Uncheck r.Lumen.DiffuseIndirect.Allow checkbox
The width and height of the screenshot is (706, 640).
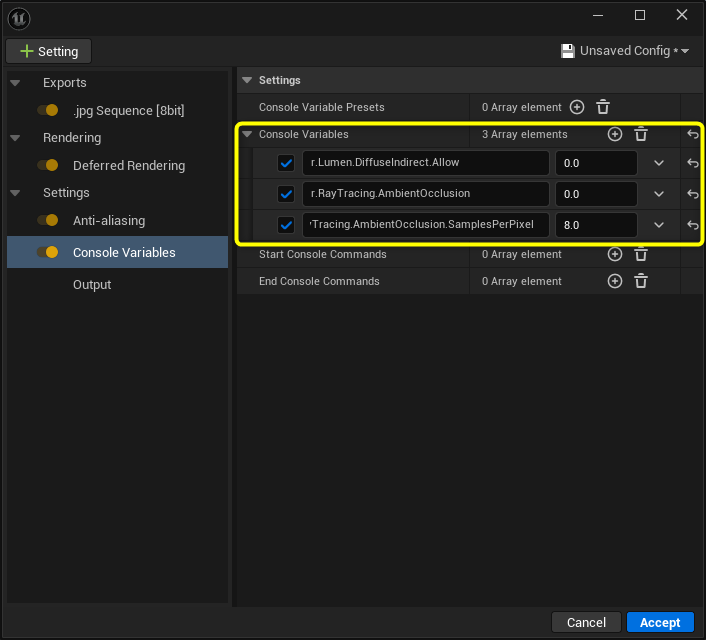(x=286, y=163)
